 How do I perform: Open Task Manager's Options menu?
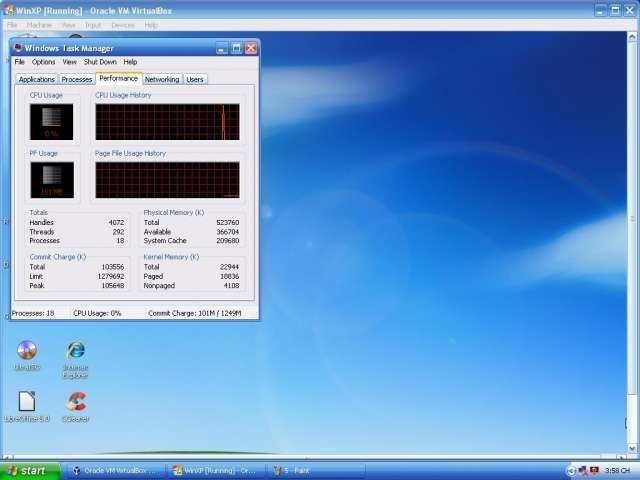click(43, 62)
